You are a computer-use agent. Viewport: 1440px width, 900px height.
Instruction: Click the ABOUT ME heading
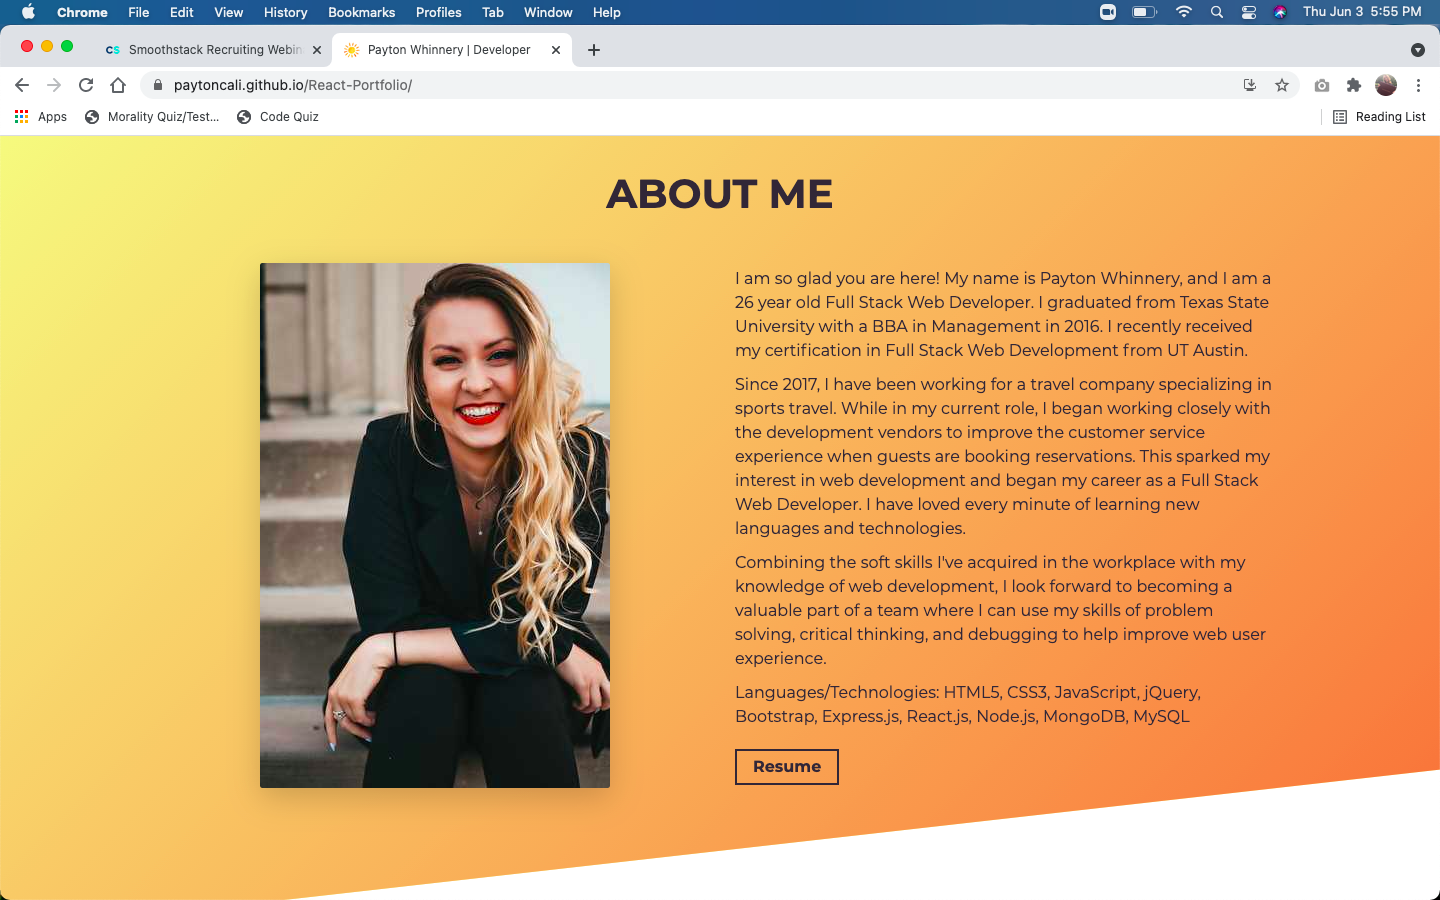coord(720,194)
